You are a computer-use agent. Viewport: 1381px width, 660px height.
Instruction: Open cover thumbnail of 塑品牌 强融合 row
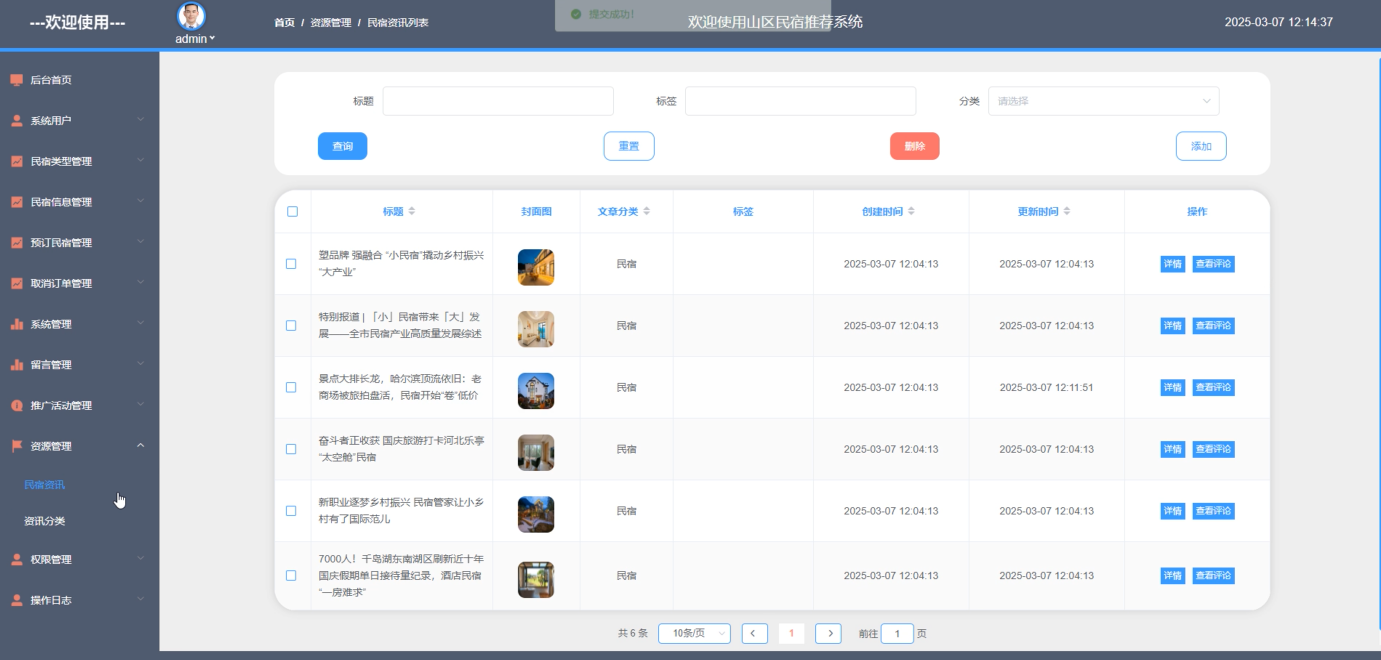tap(536, 267)
